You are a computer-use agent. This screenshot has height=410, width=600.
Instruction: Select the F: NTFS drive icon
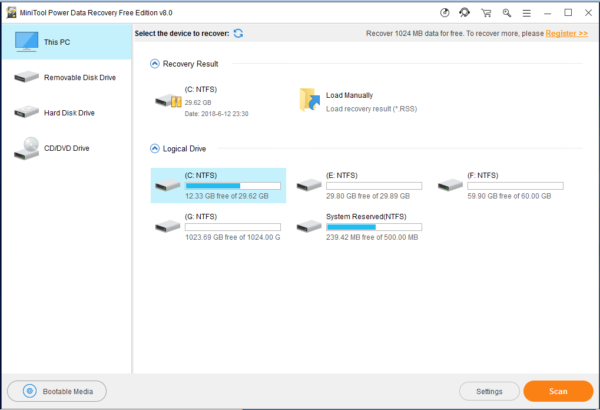tap(450, 185)
